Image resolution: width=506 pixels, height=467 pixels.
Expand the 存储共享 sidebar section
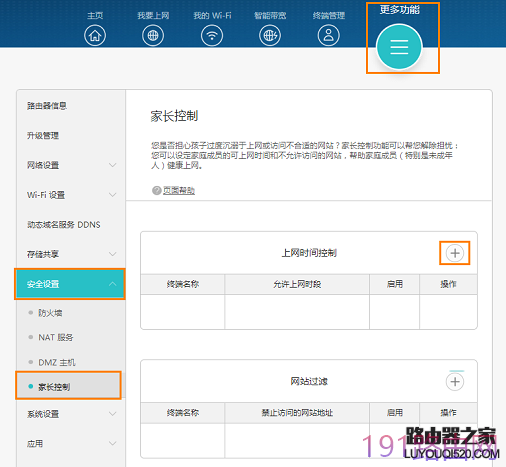[71, 254]
